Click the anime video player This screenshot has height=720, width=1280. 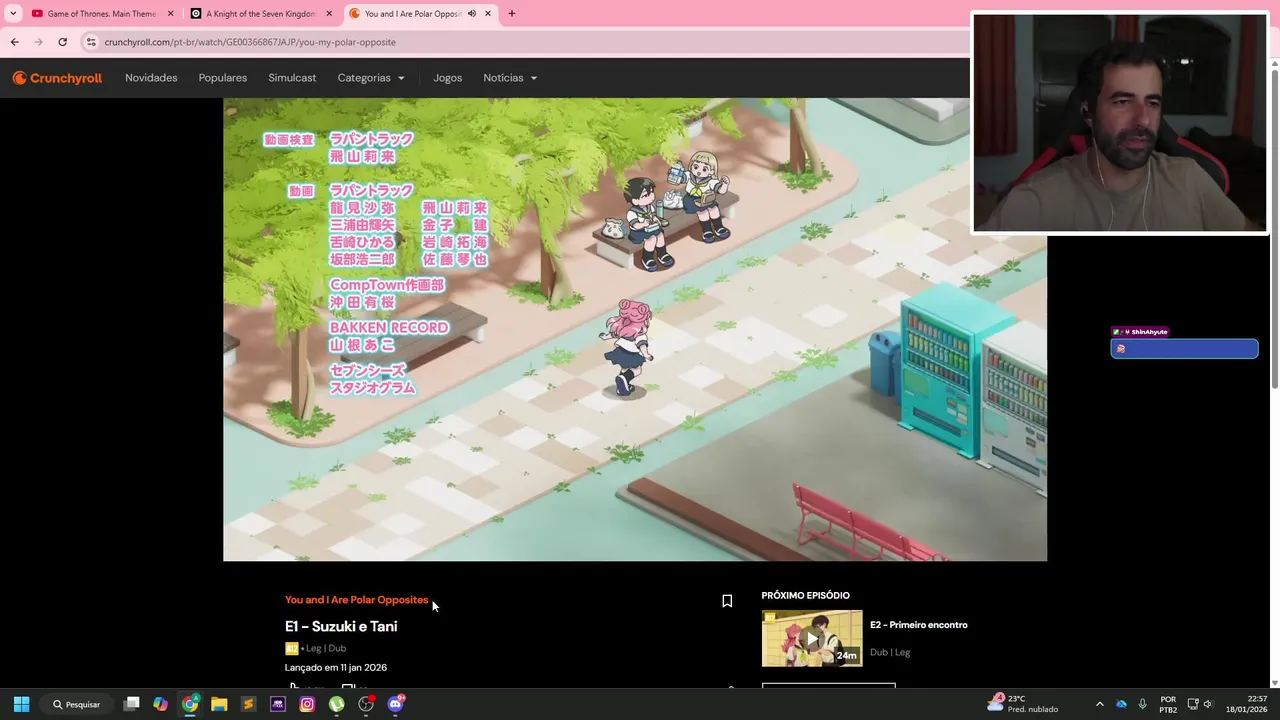pyautogui.click(x=635, y=329)
